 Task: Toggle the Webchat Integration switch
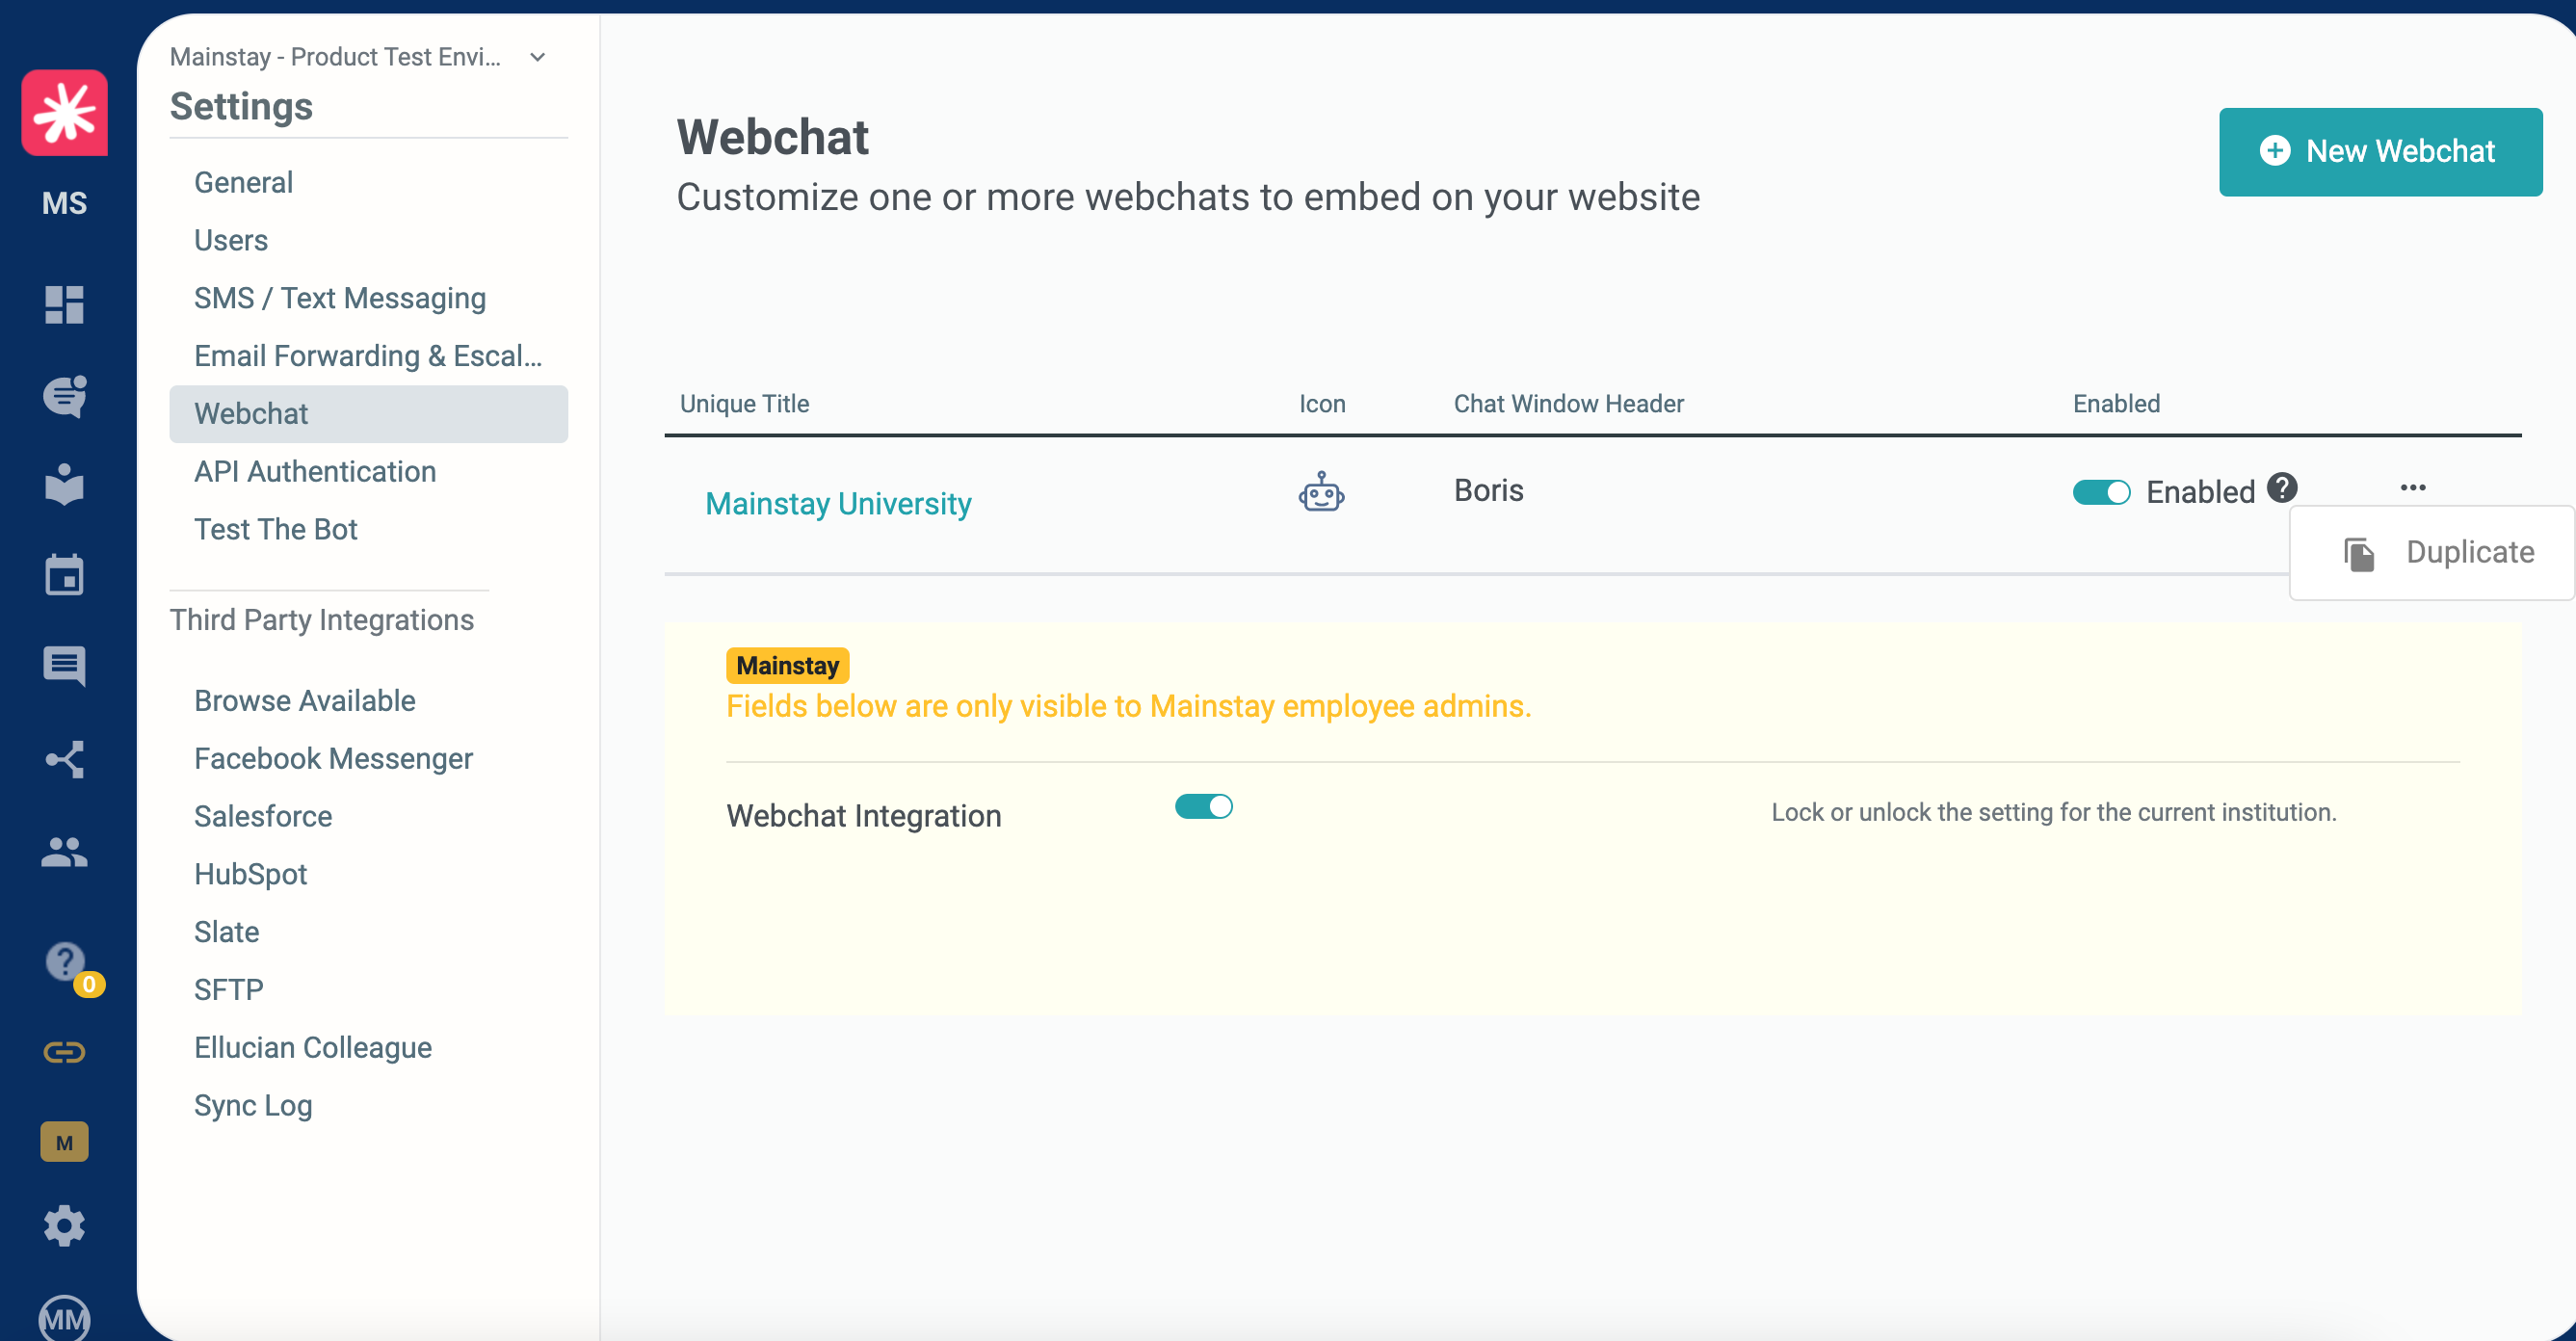[1203, 807]
